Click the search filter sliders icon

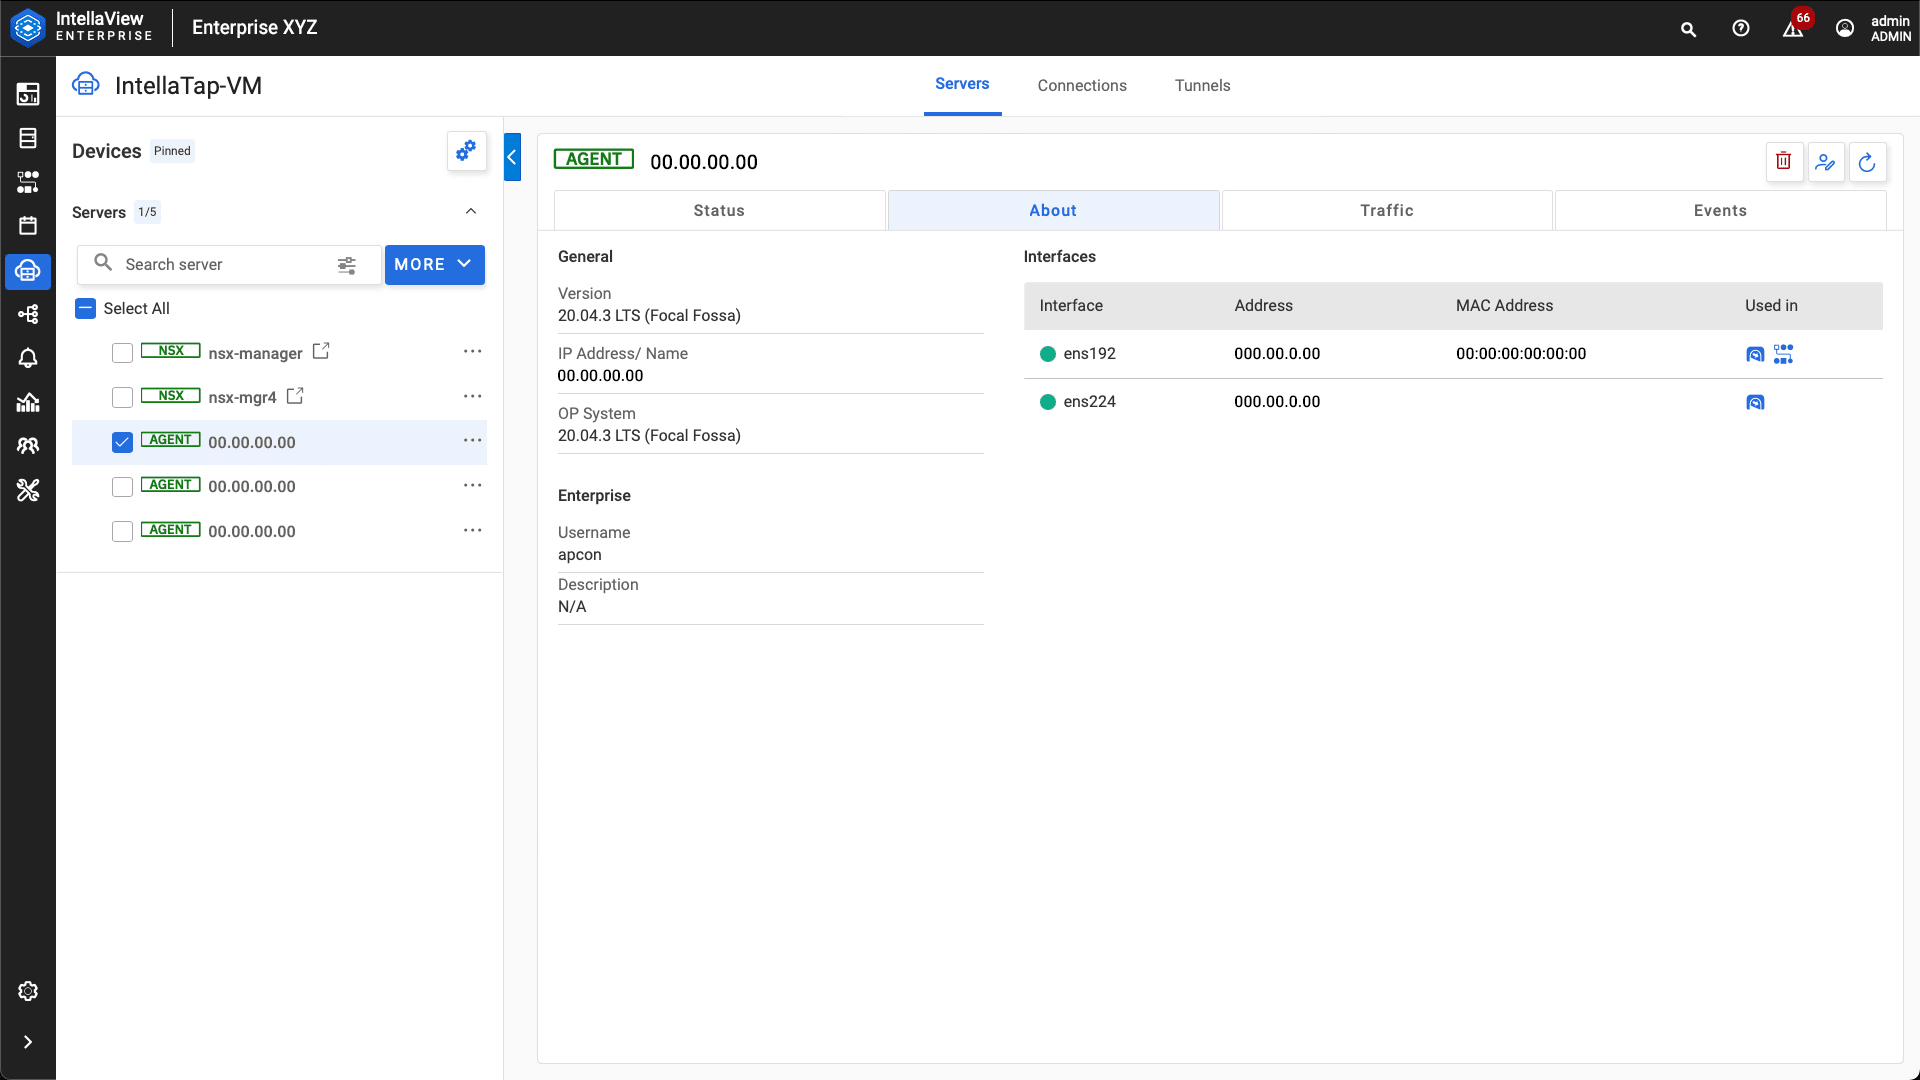point(346,265)
